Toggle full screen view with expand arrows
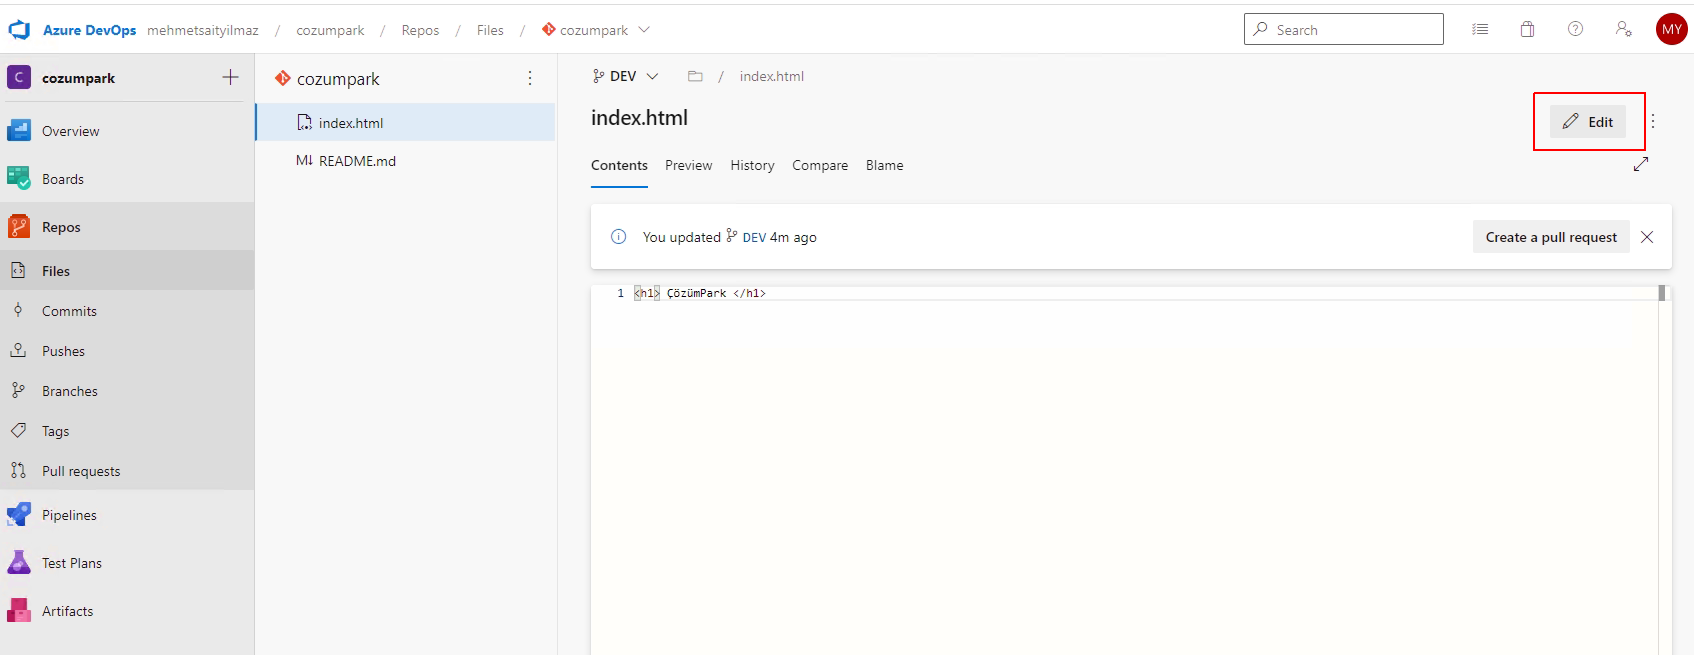This screenshot has width=1694, height=655. click(x=1641, y=164)
